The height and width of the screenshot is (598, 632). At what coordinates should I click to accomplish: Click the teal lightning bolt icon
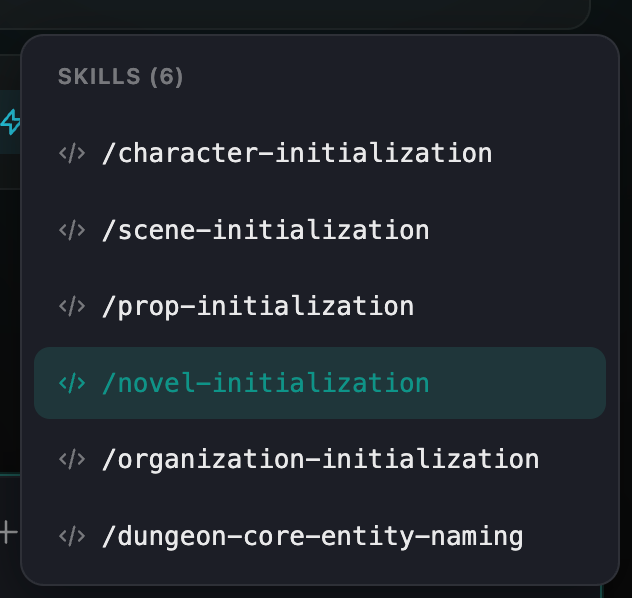click(x=11, y=123)
